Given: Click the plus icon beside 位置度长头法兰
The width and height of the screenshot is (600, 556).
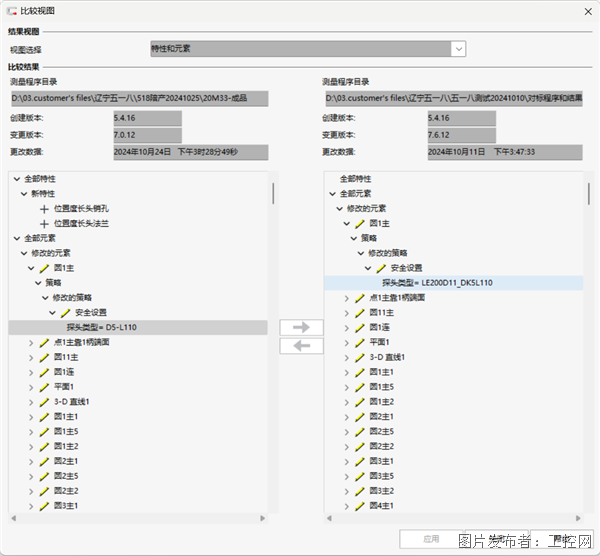Looking at the screenshot, I should click(44, 223).
